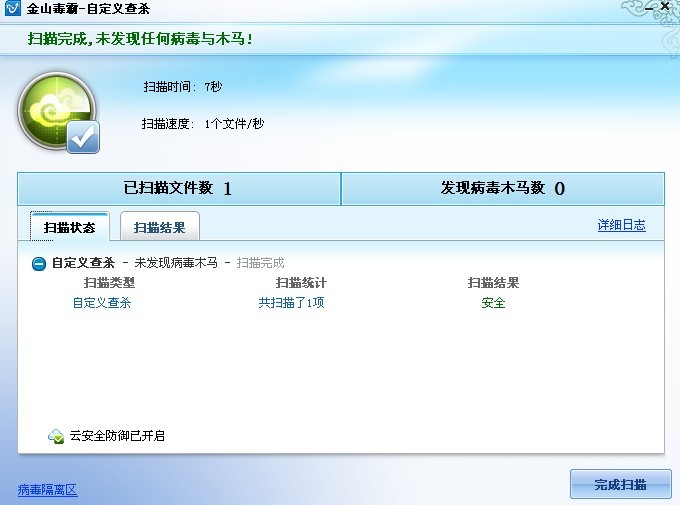The height and width of the screenshot is (505, 680).
Task: Click the 未发现病毒木马 group text
Action: pyautogui.click(x=176, y=263)
